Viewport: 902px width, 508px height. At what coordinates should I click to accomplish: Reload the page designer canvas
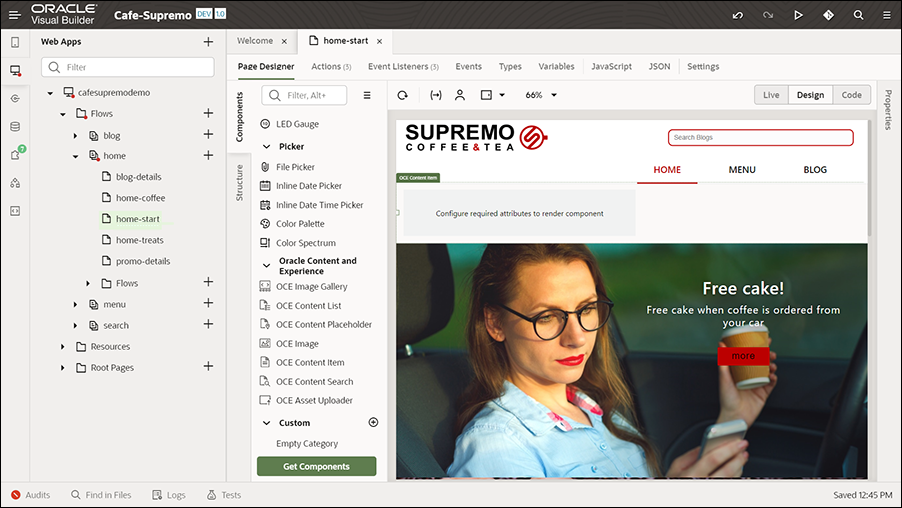[x=403, y=95]
